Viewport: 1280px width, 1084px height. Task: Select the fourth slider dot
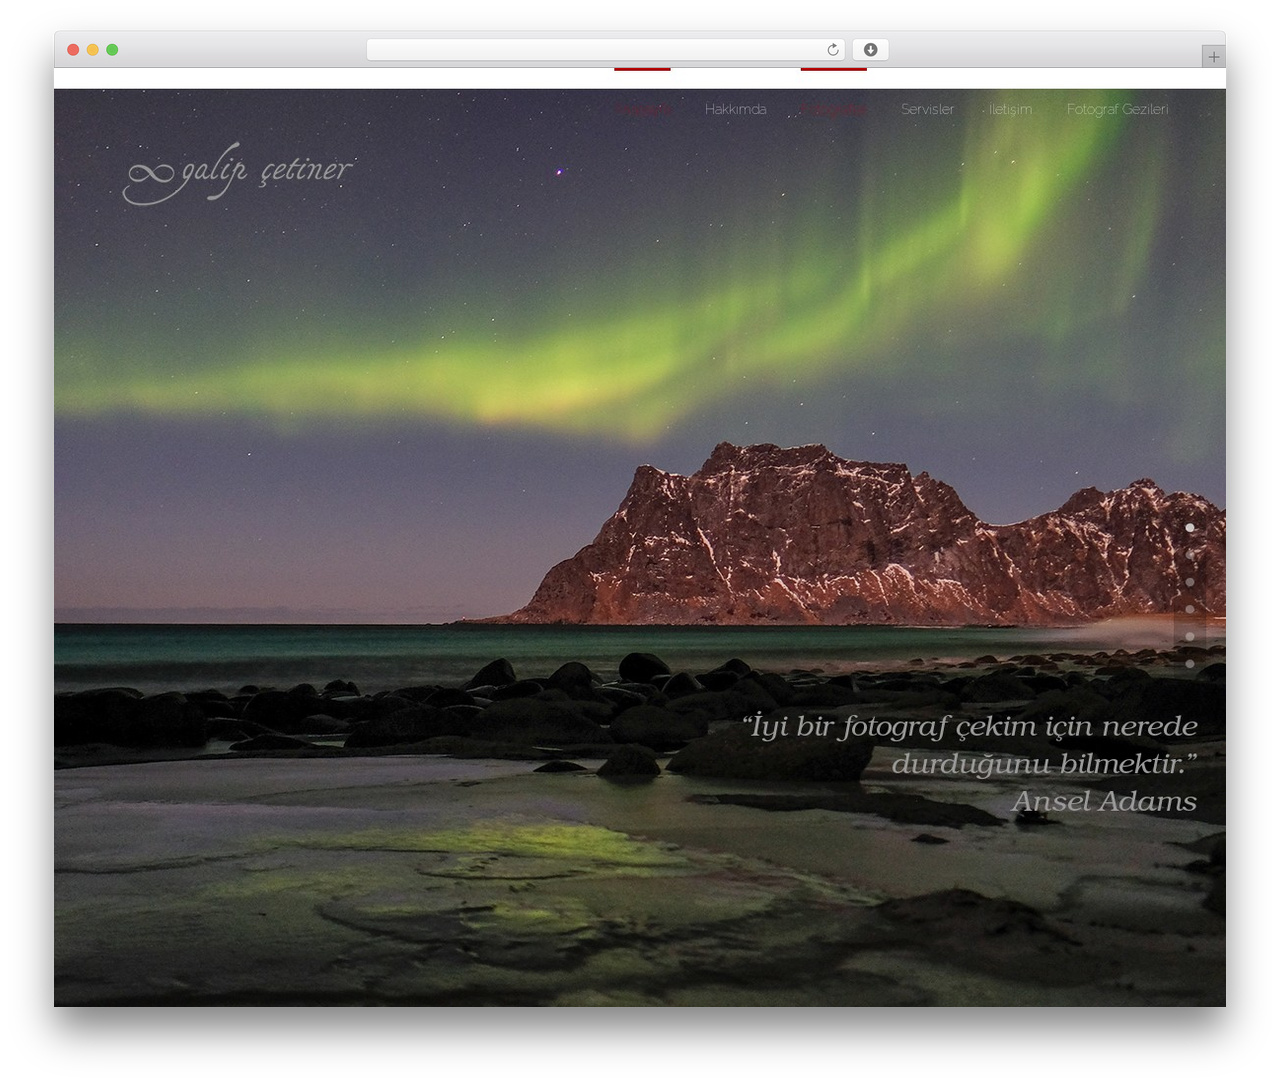(1190, 609)
